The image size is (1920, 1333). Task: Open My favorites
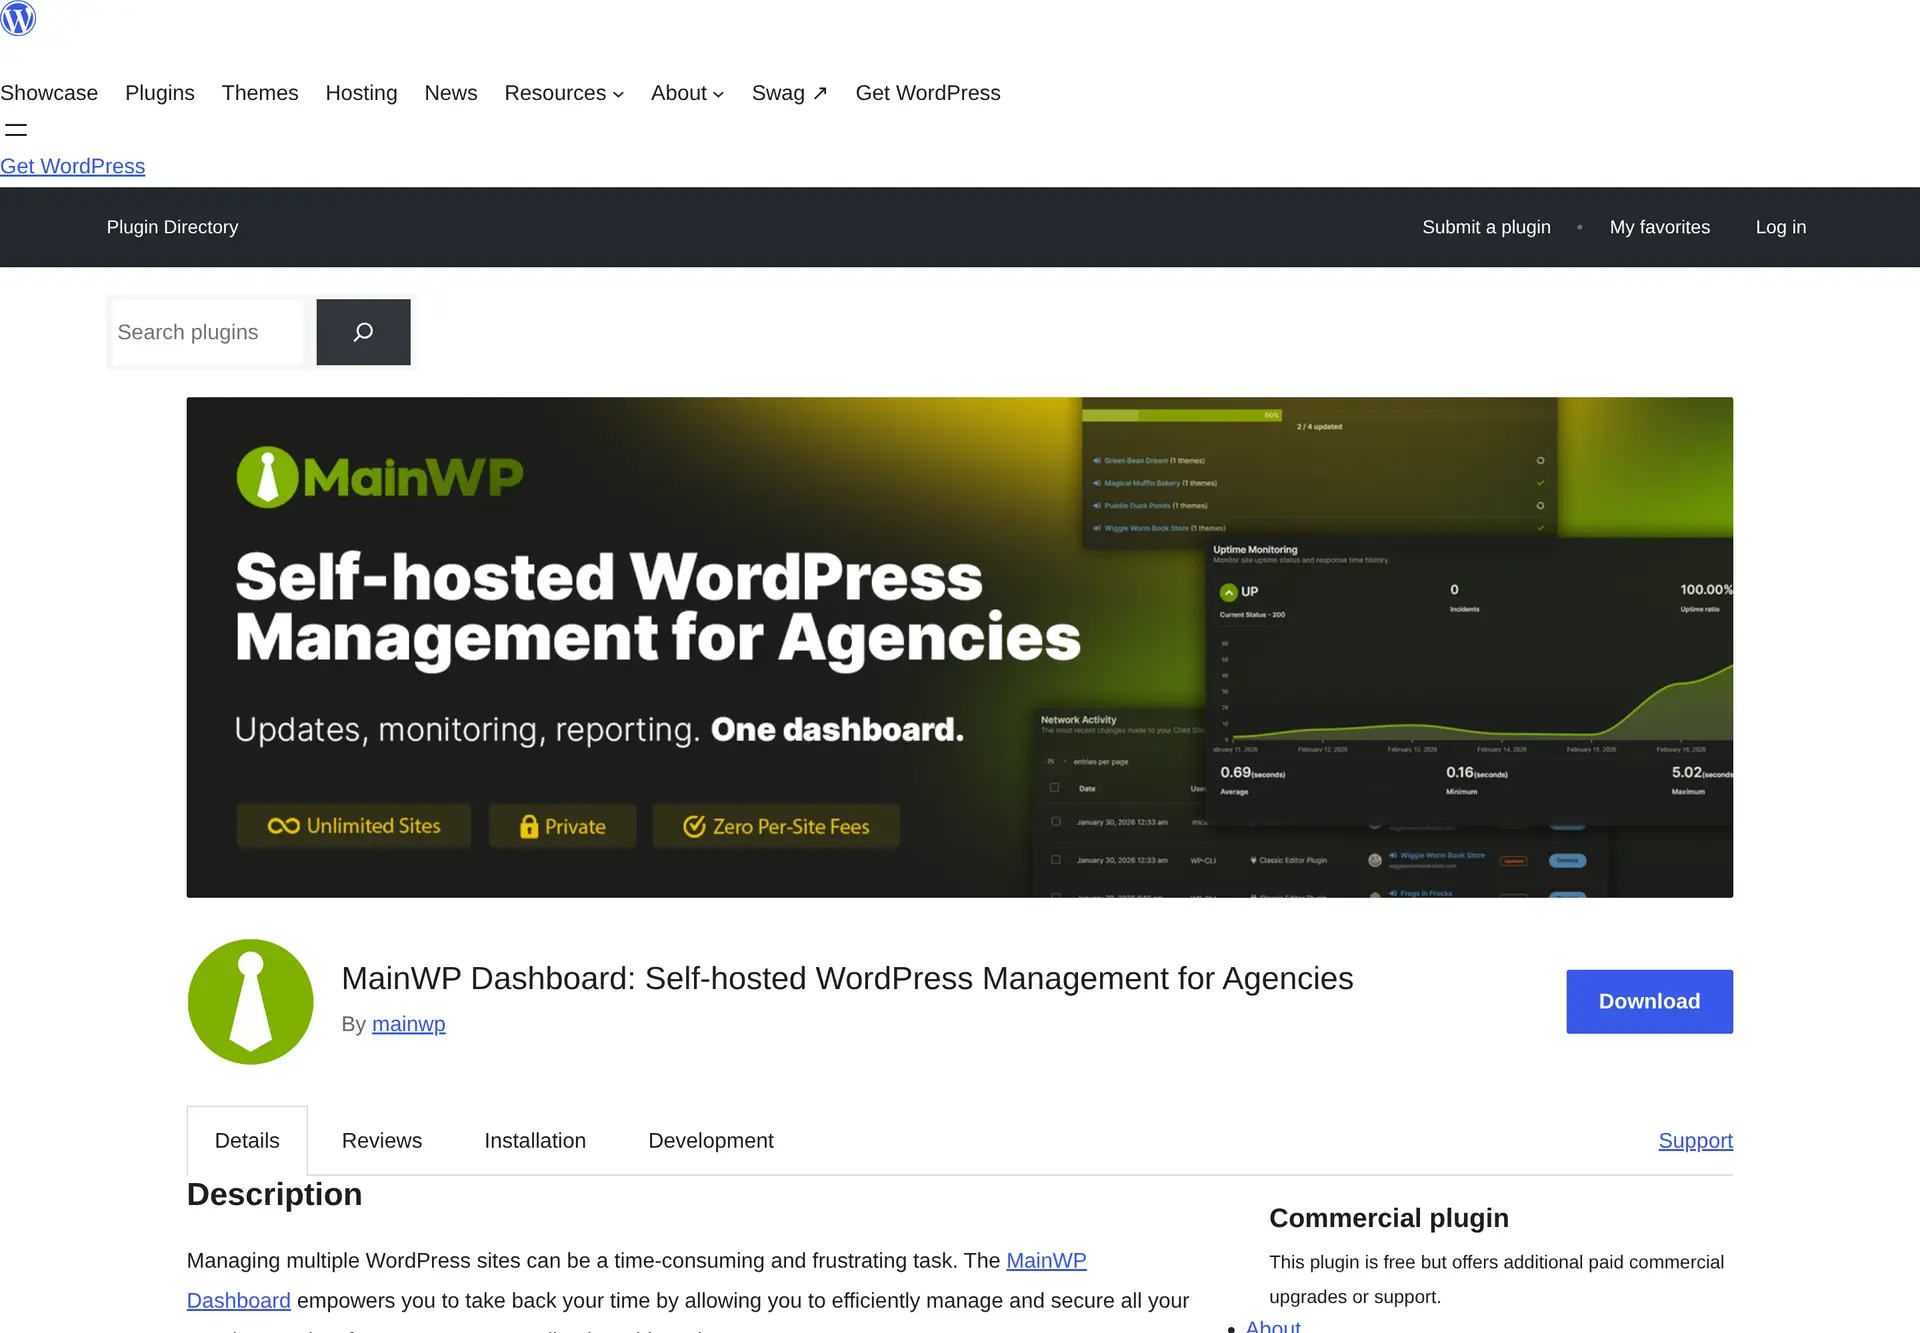1660,227
